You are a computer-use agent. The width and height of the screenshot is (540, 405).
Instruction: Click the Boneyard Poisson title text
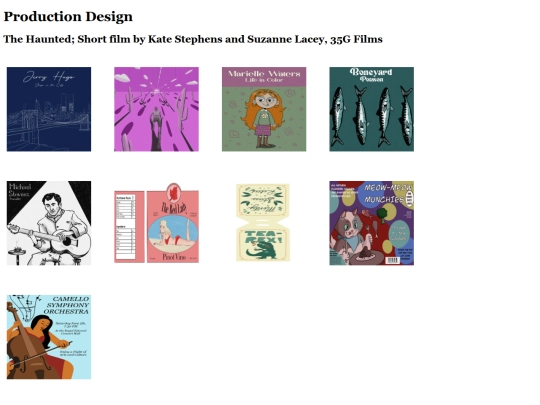(x=371, y=75)
